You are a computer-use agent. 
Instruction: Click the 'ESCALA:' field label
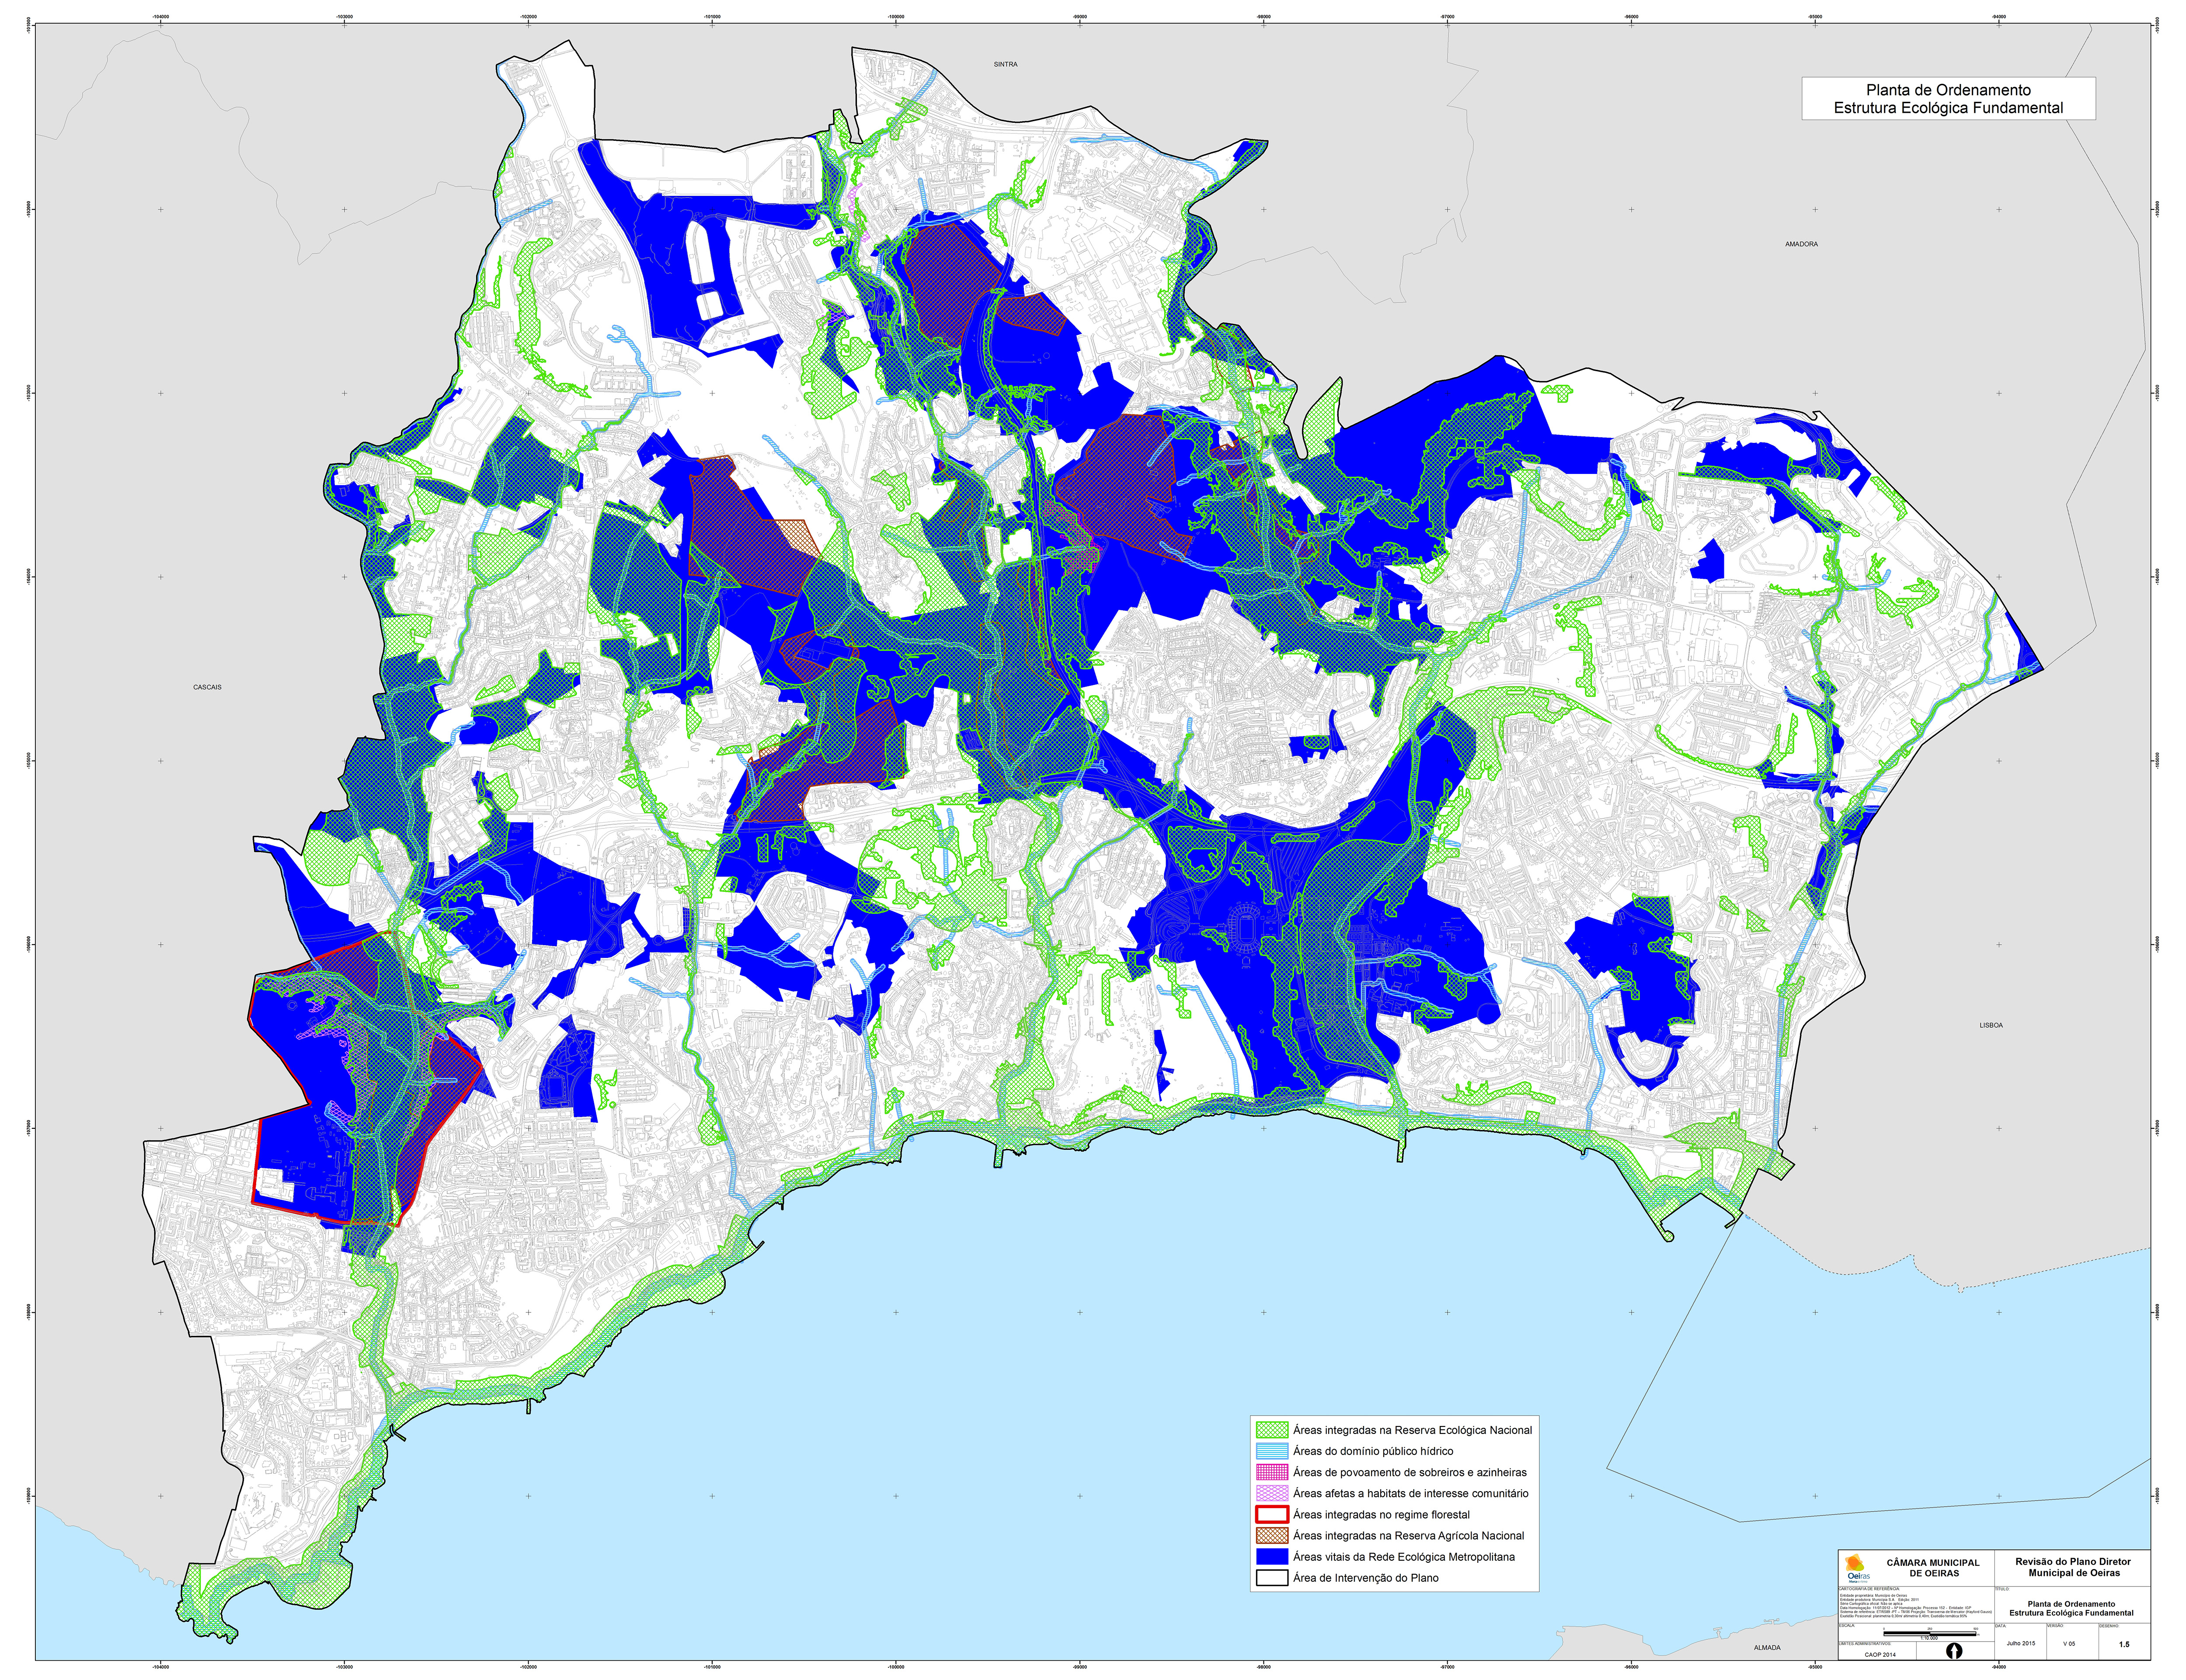coord(1847,1625)
